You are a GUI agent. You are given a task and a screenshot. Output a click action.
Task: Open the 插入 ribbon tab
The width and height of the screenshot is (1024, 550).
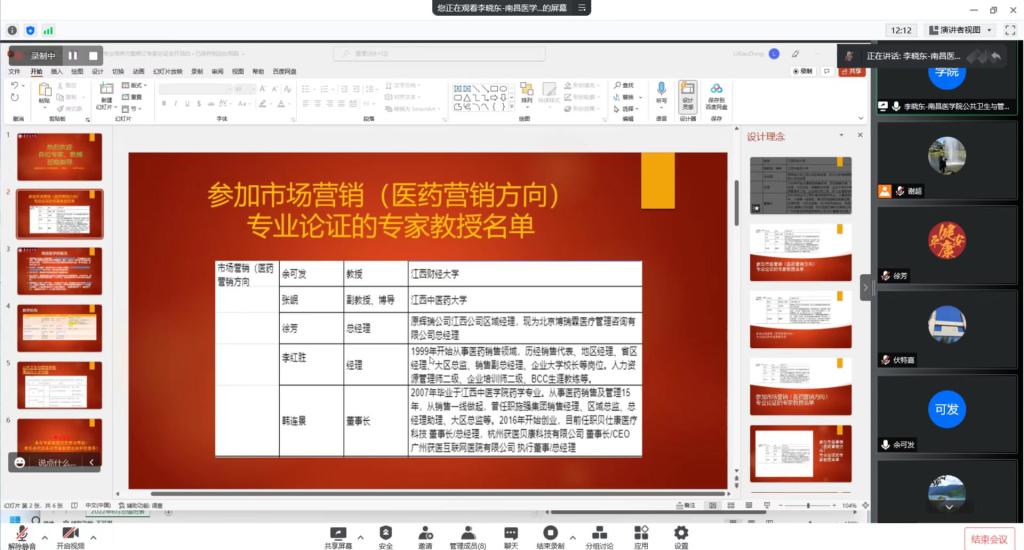click(57, 72)
